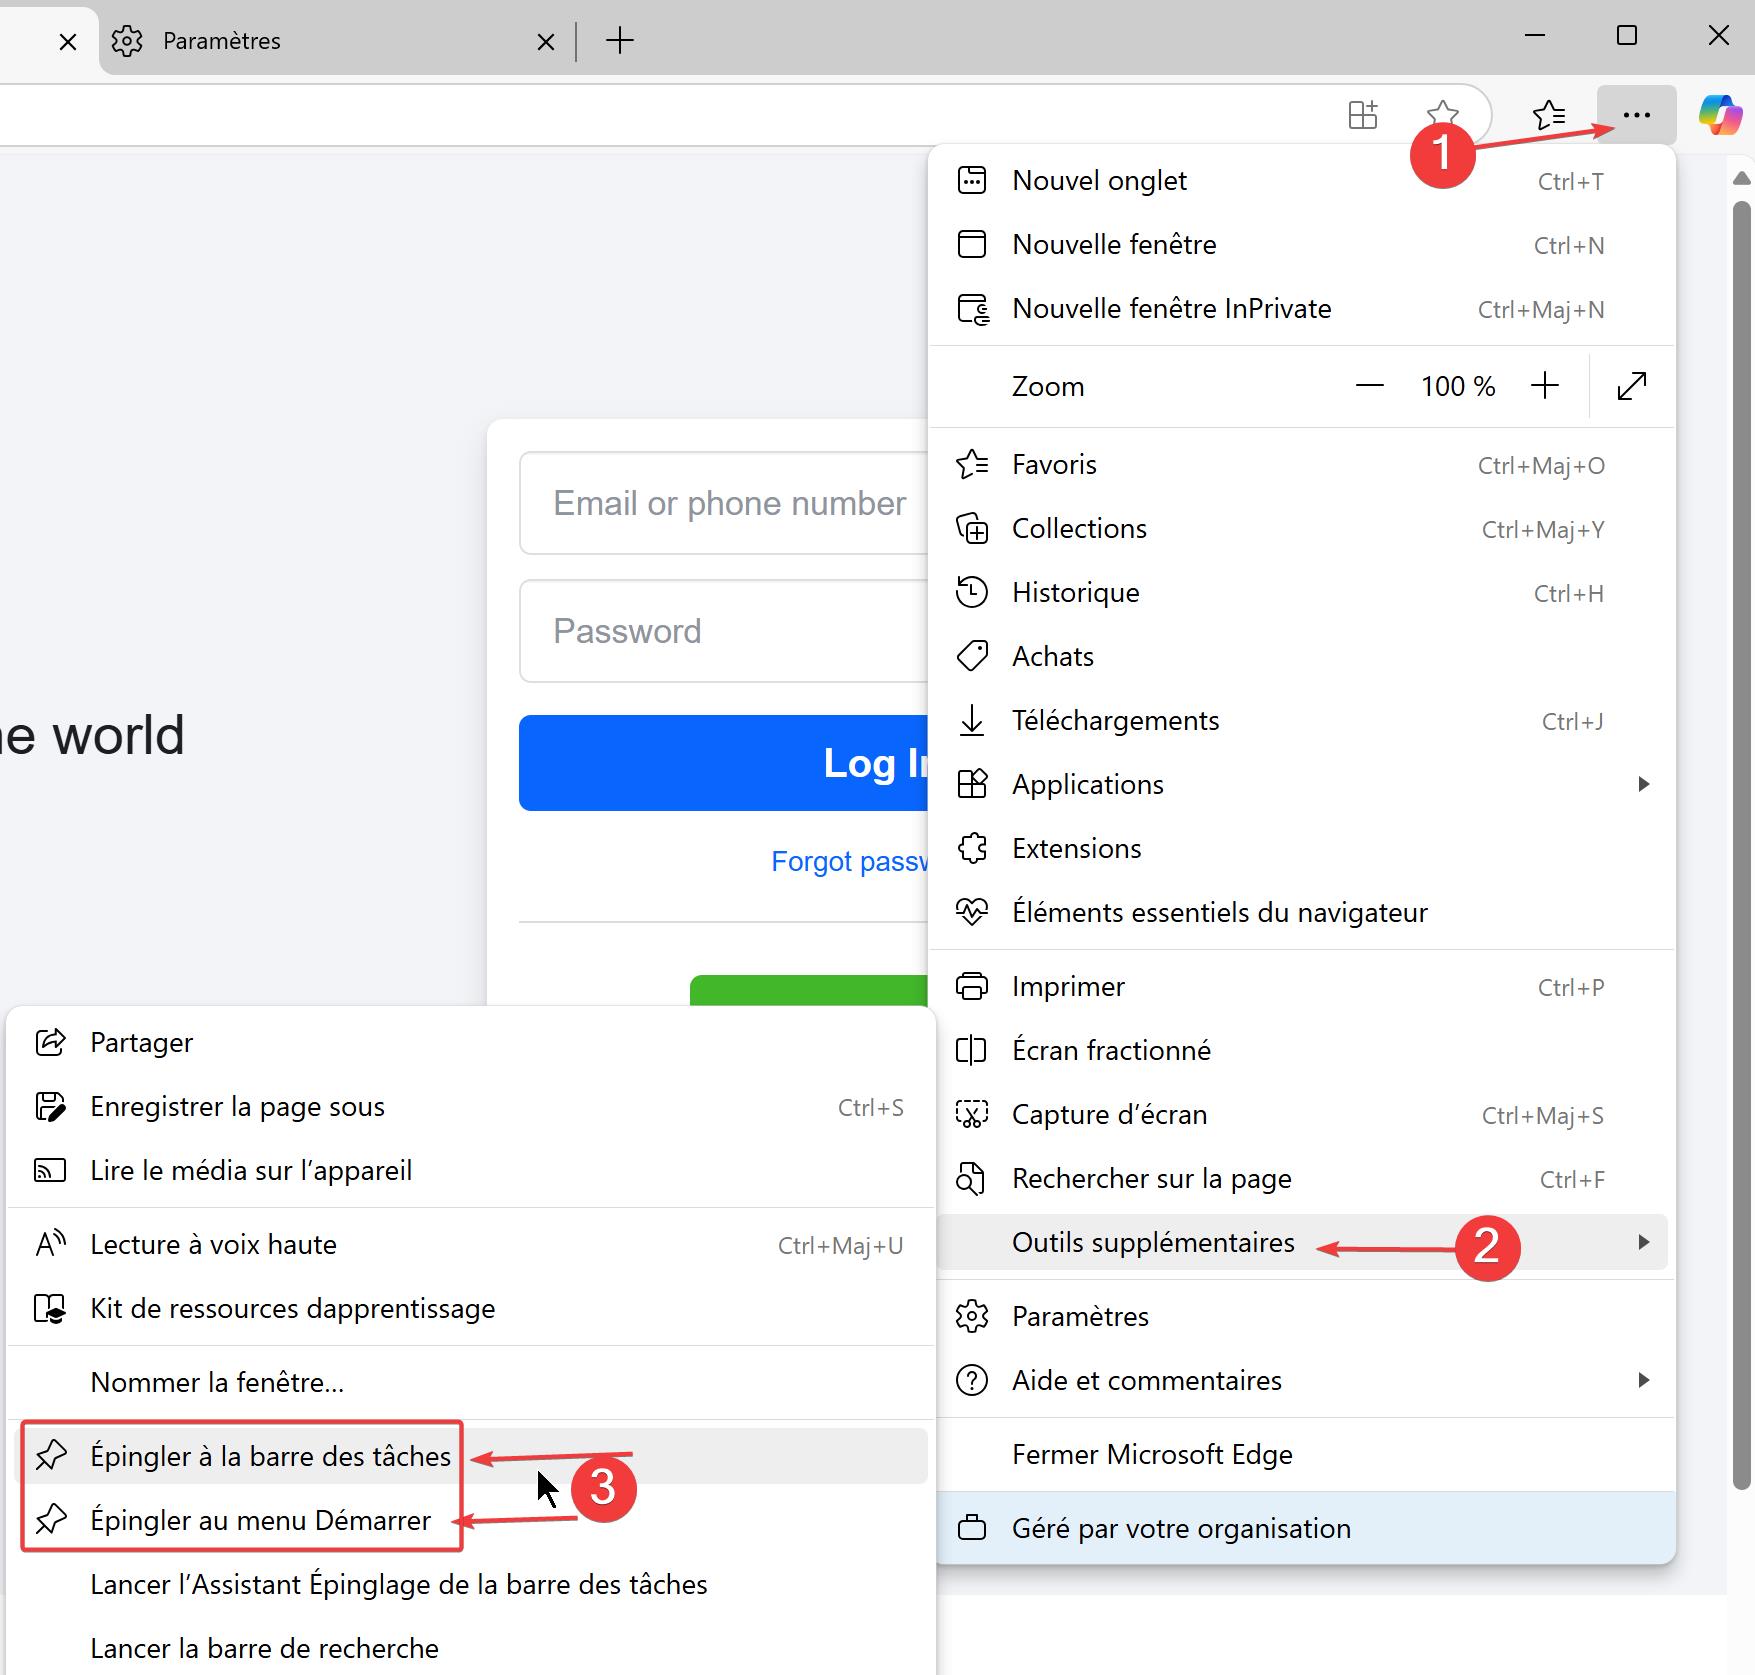Open the Settings and more ellipsis menu
This screenshot has height=1675, width=1755.
1637,115
